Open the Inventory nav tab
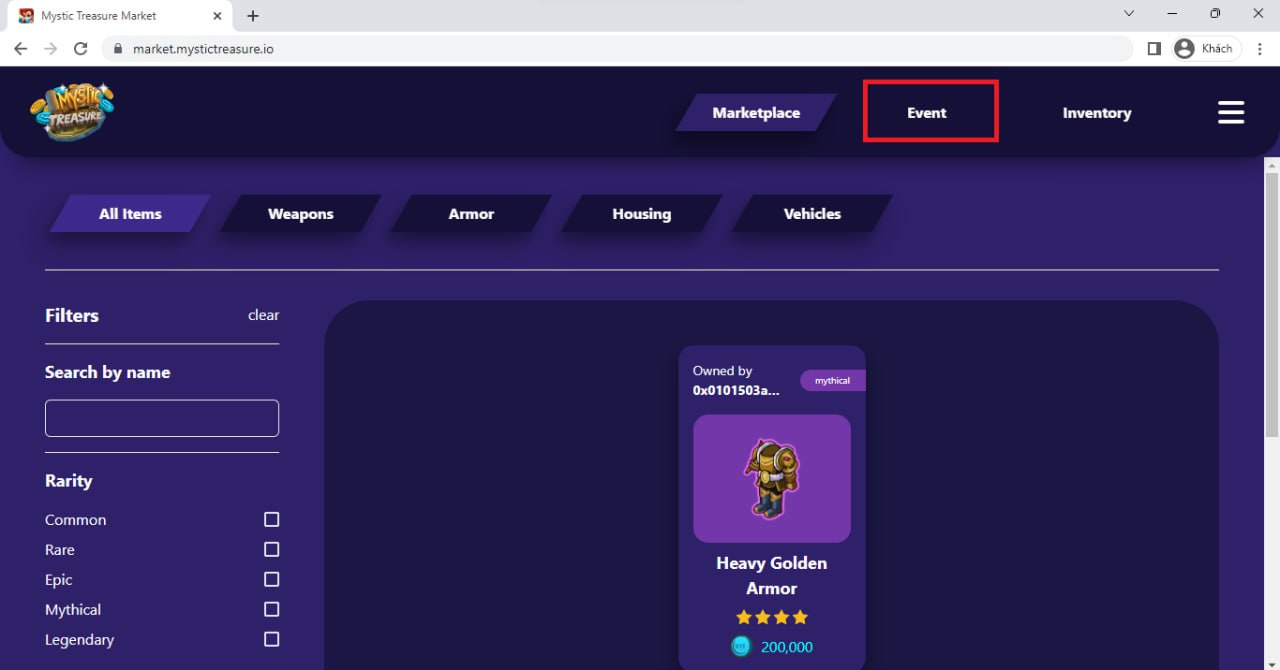Image resolution: width=1280 pixels, height=670 pixels. 1097,113
